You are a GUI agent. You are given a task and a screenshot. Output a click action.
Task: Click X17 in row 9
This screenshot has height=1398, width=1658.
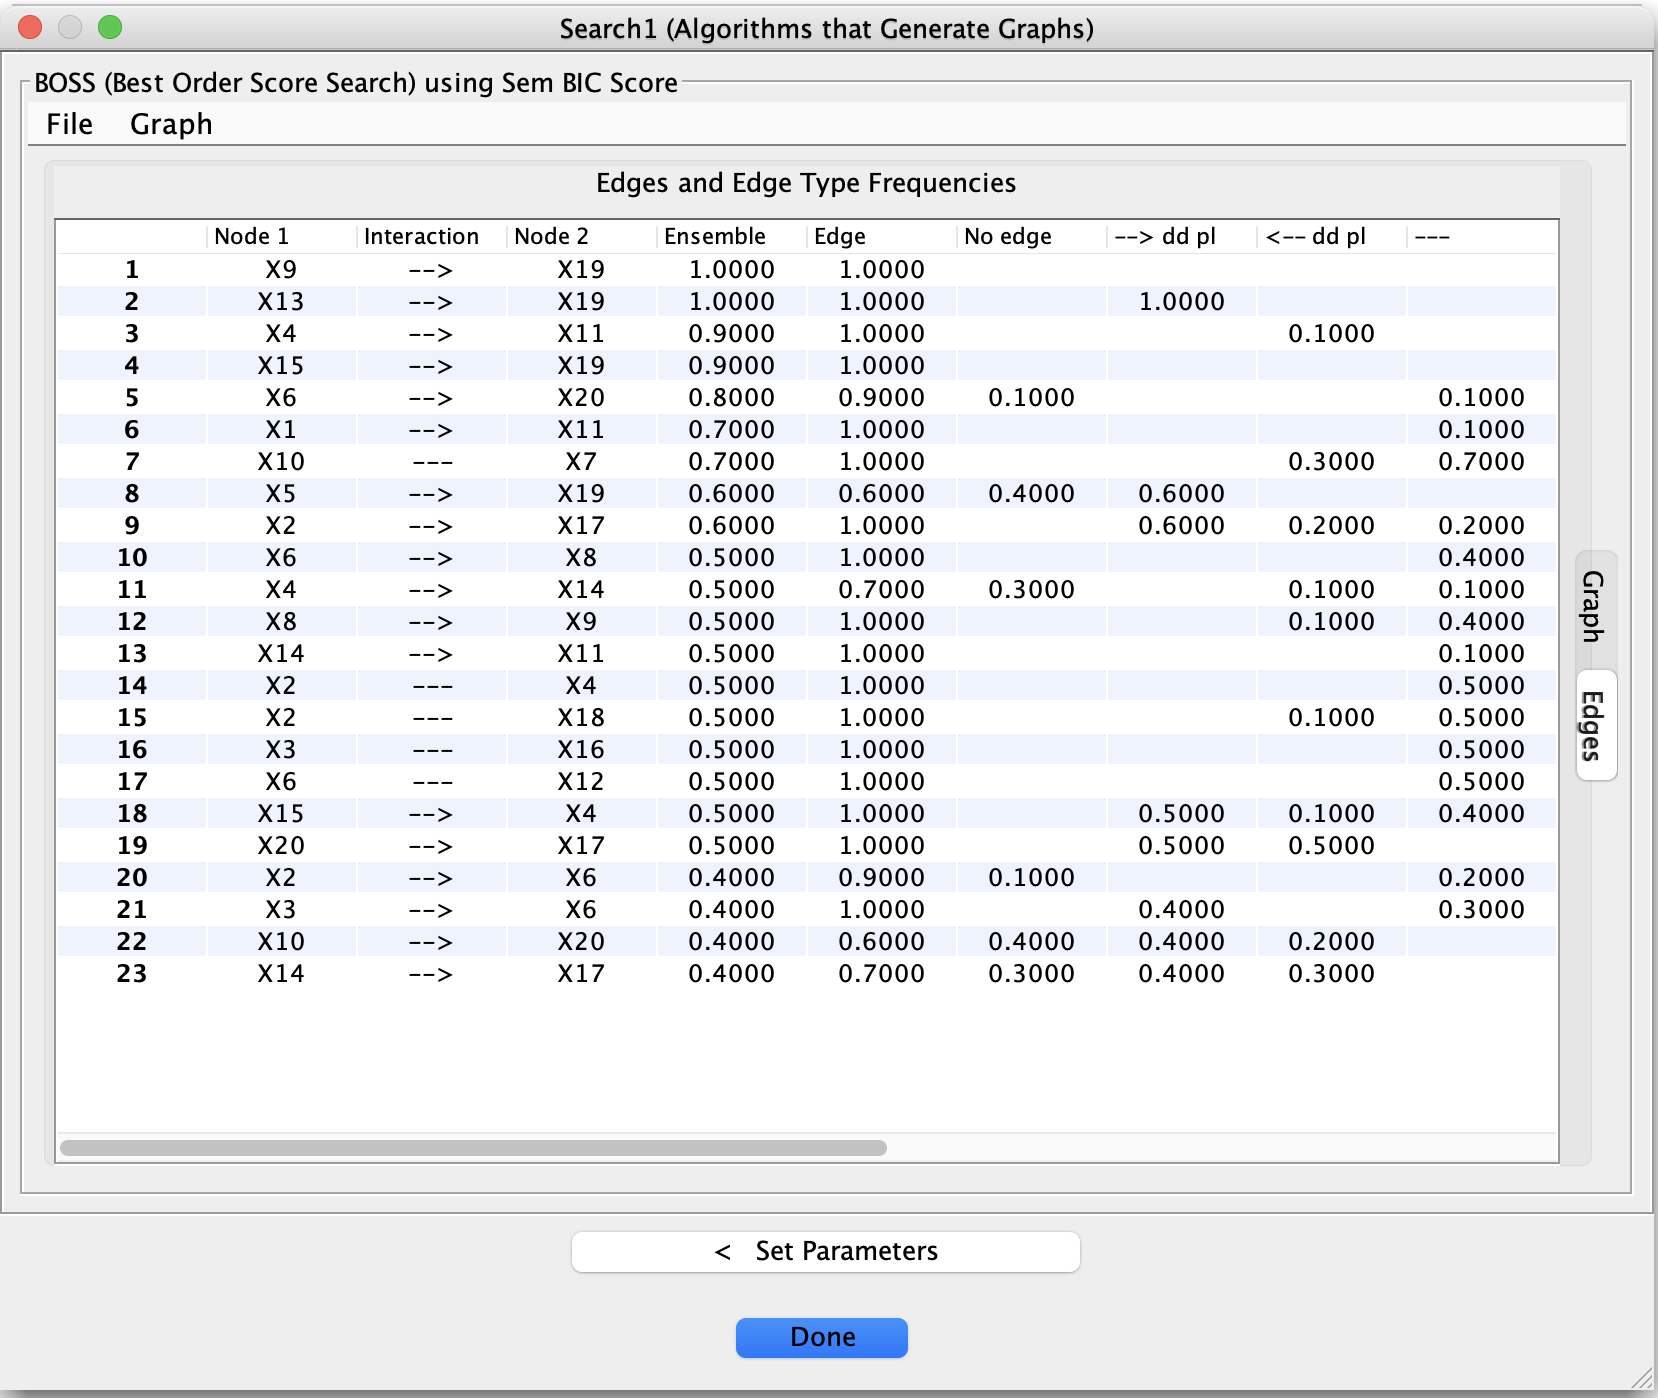click(581, 525)
